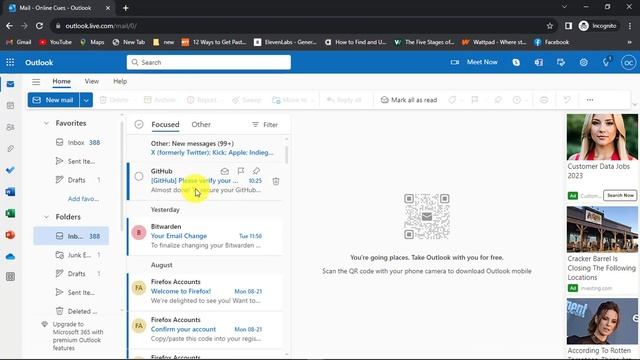The width and height of the screenshot is (640, 360).
Task: Collapse the Favorites section
Action: point(47,123)
